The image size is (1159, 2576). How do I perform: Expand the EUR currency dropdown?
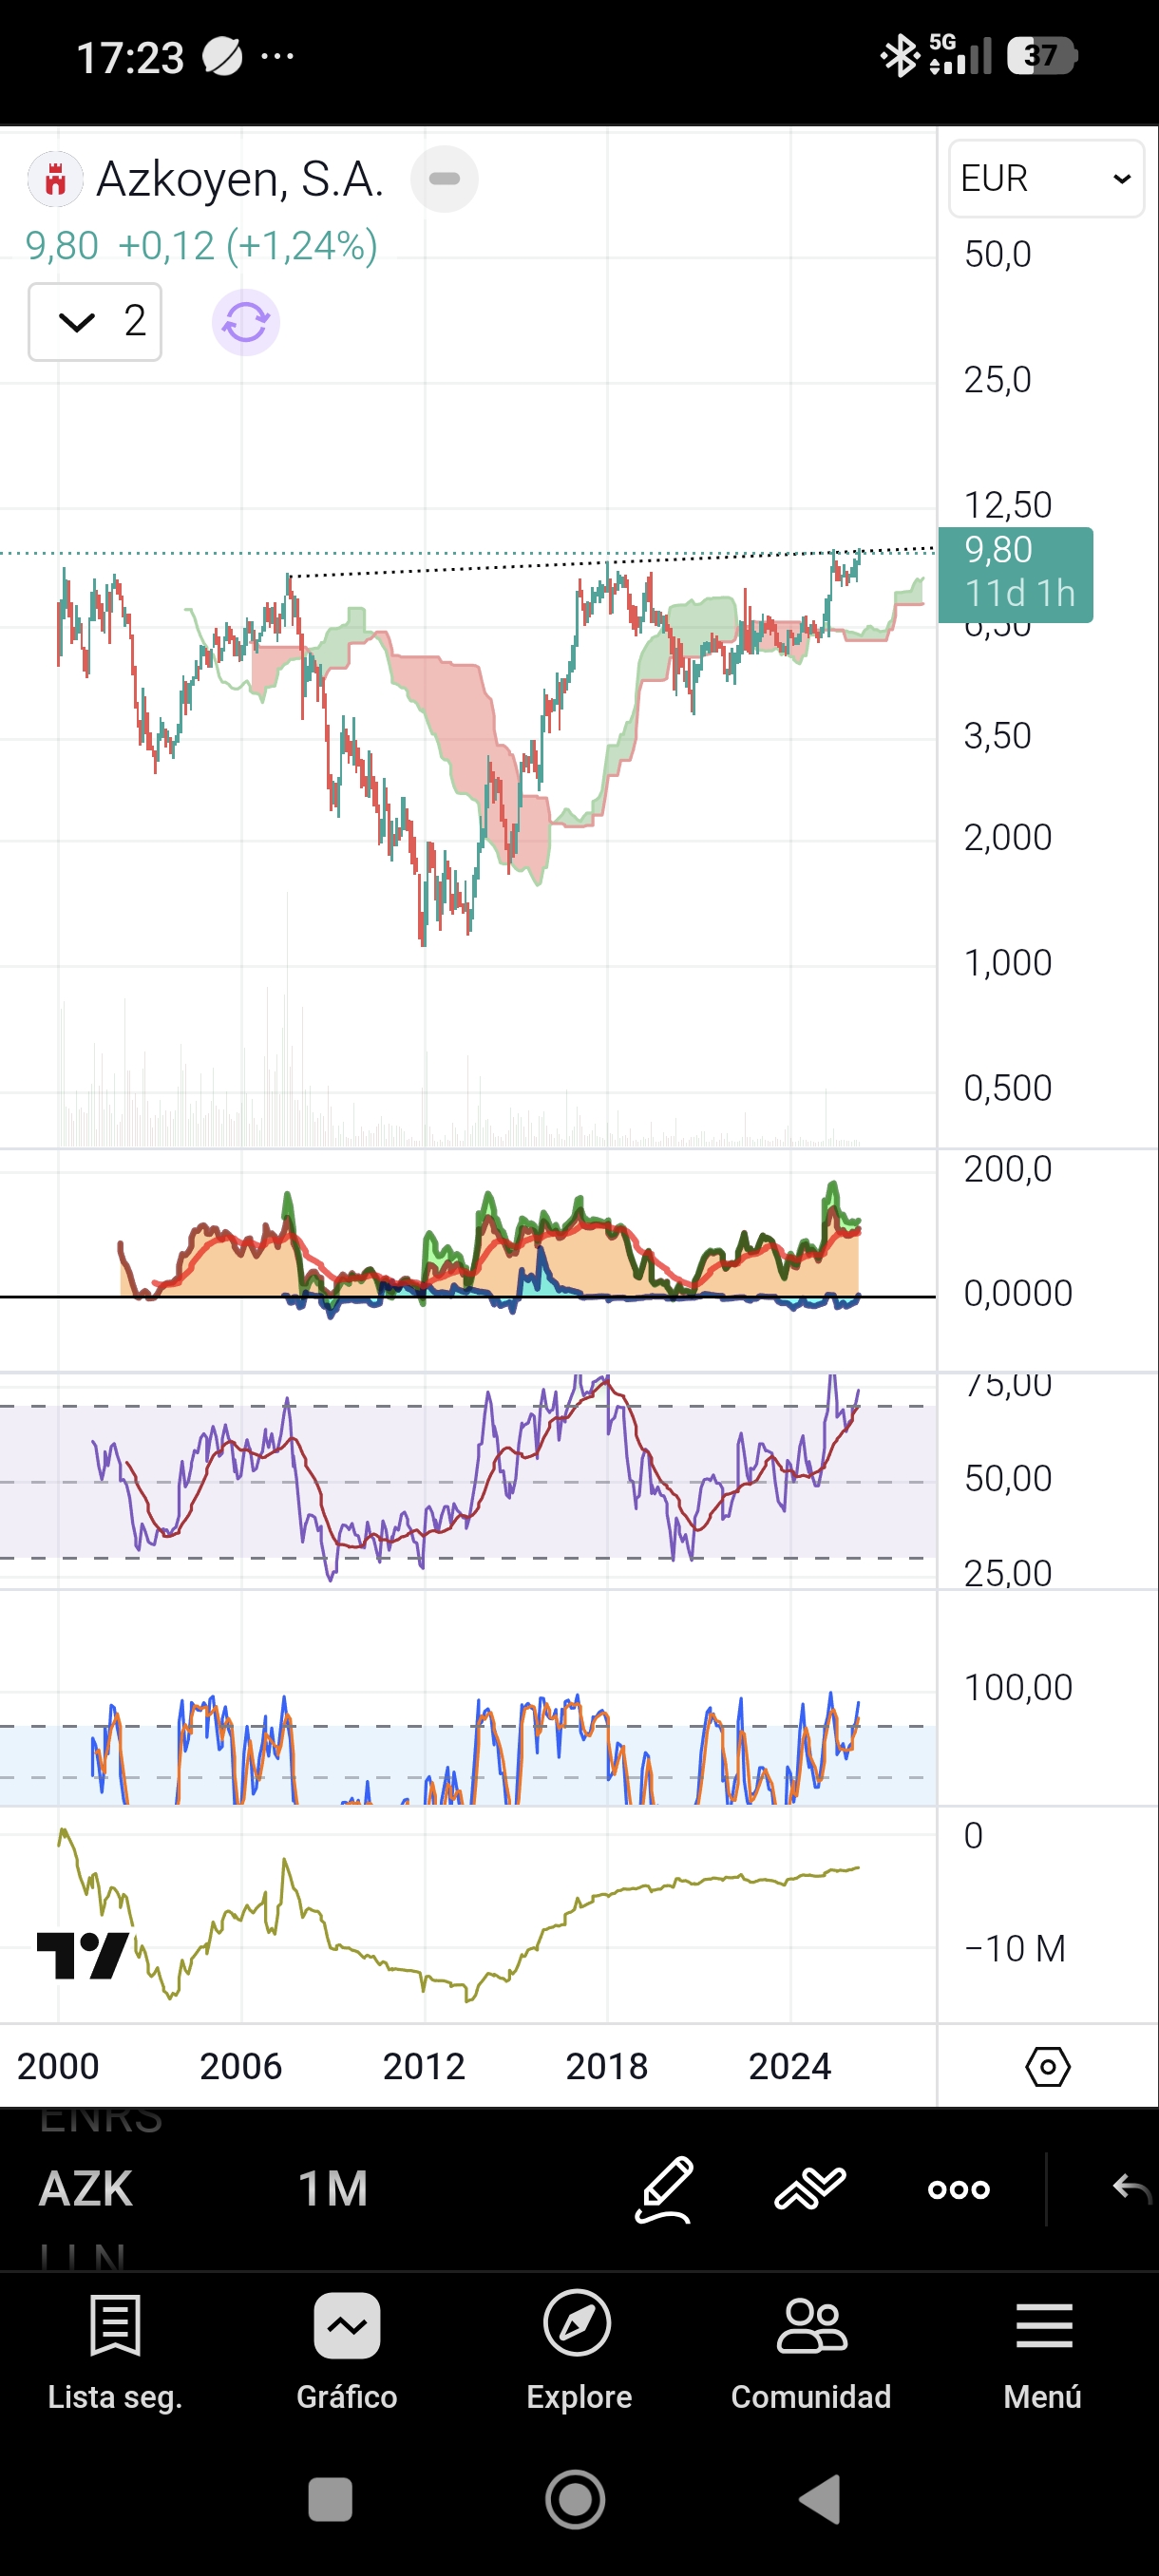pyautogui.click(x=1045, y=179)
